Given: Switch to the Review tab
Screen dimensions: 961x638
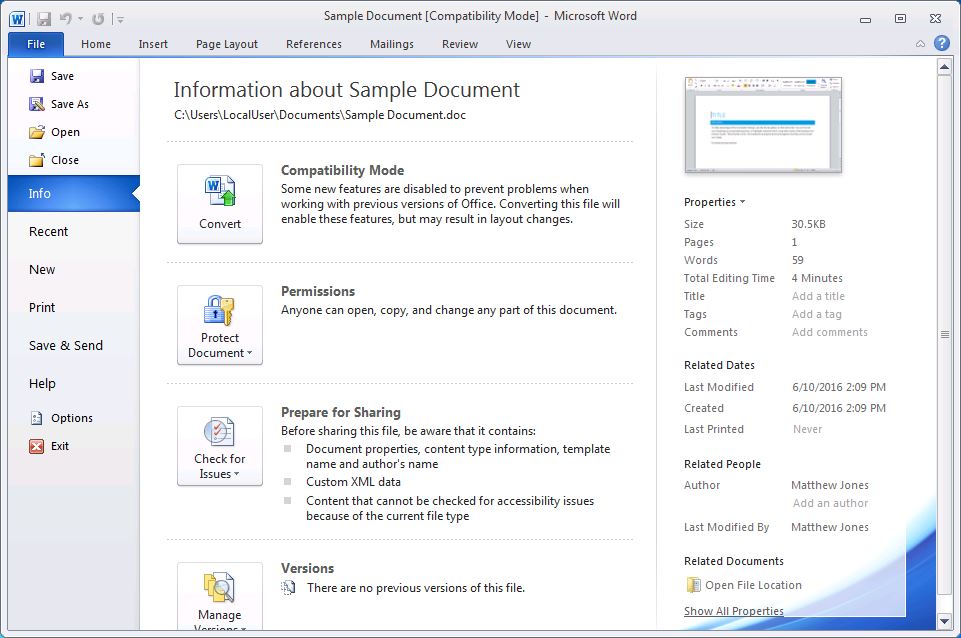Looking at the screenshot, I should pyautogui.click(x=460, y=44).
